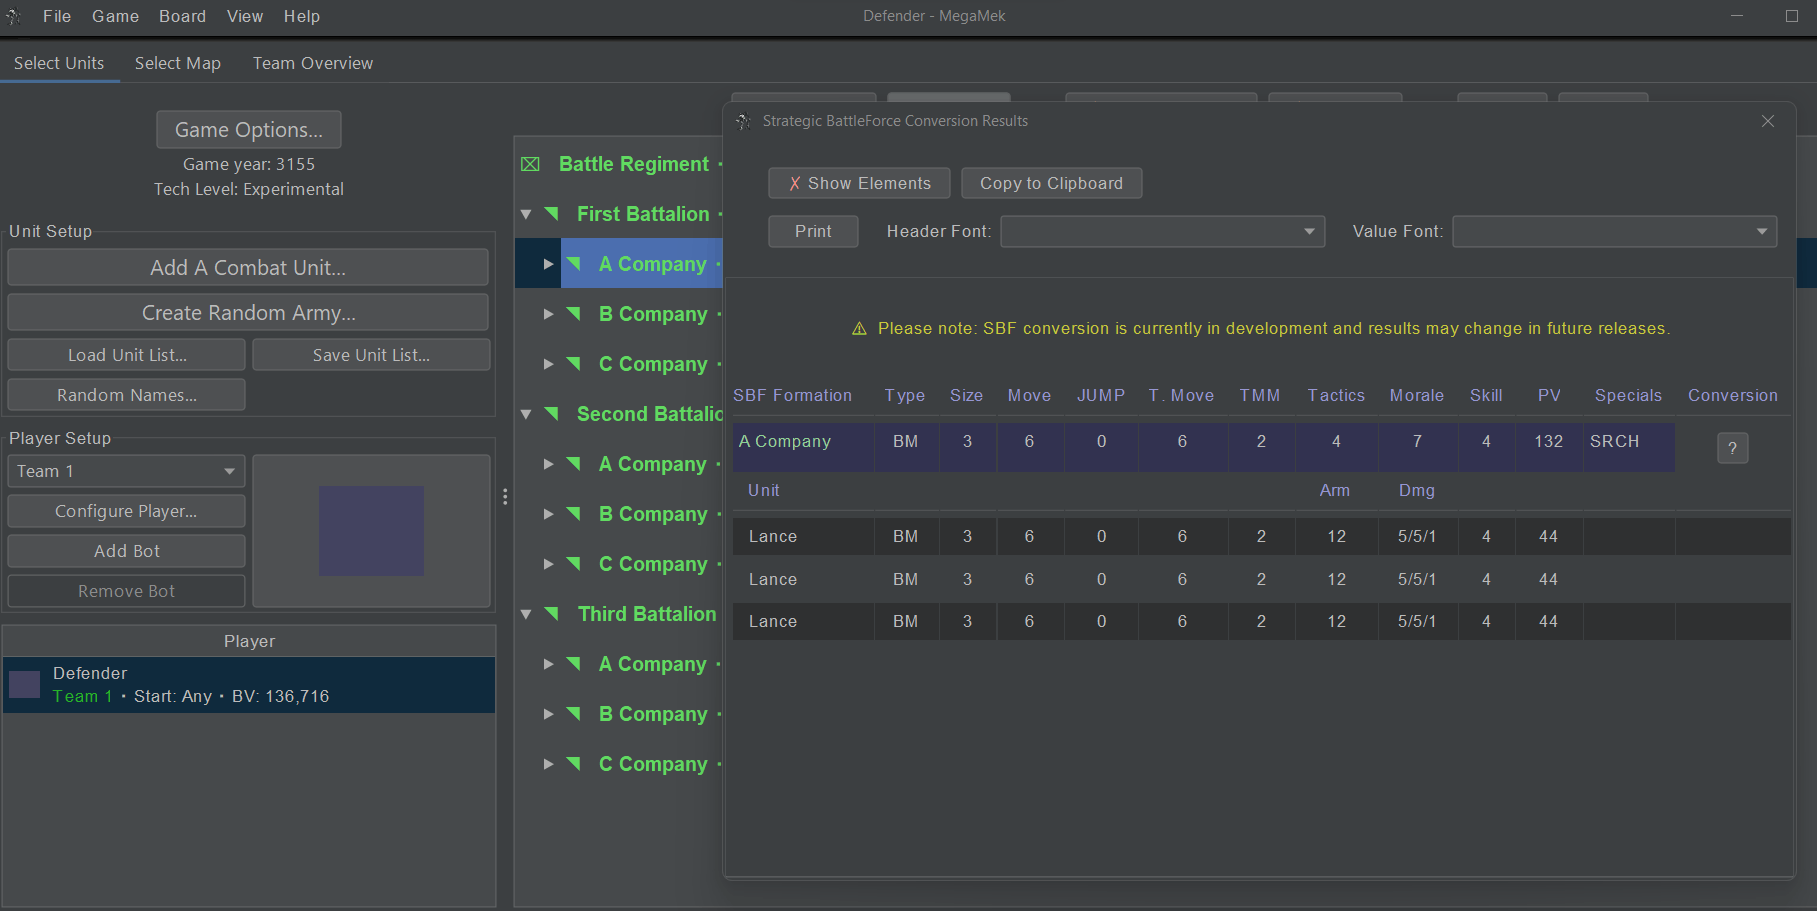This screenshot has width=1817, height=911.
Task: Open the question mark conversion help
Action: 1732,448
